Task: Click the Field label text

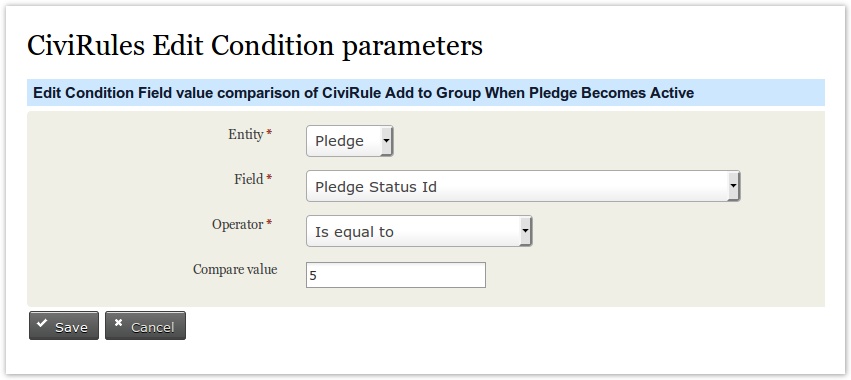Action: coord(249,179)
